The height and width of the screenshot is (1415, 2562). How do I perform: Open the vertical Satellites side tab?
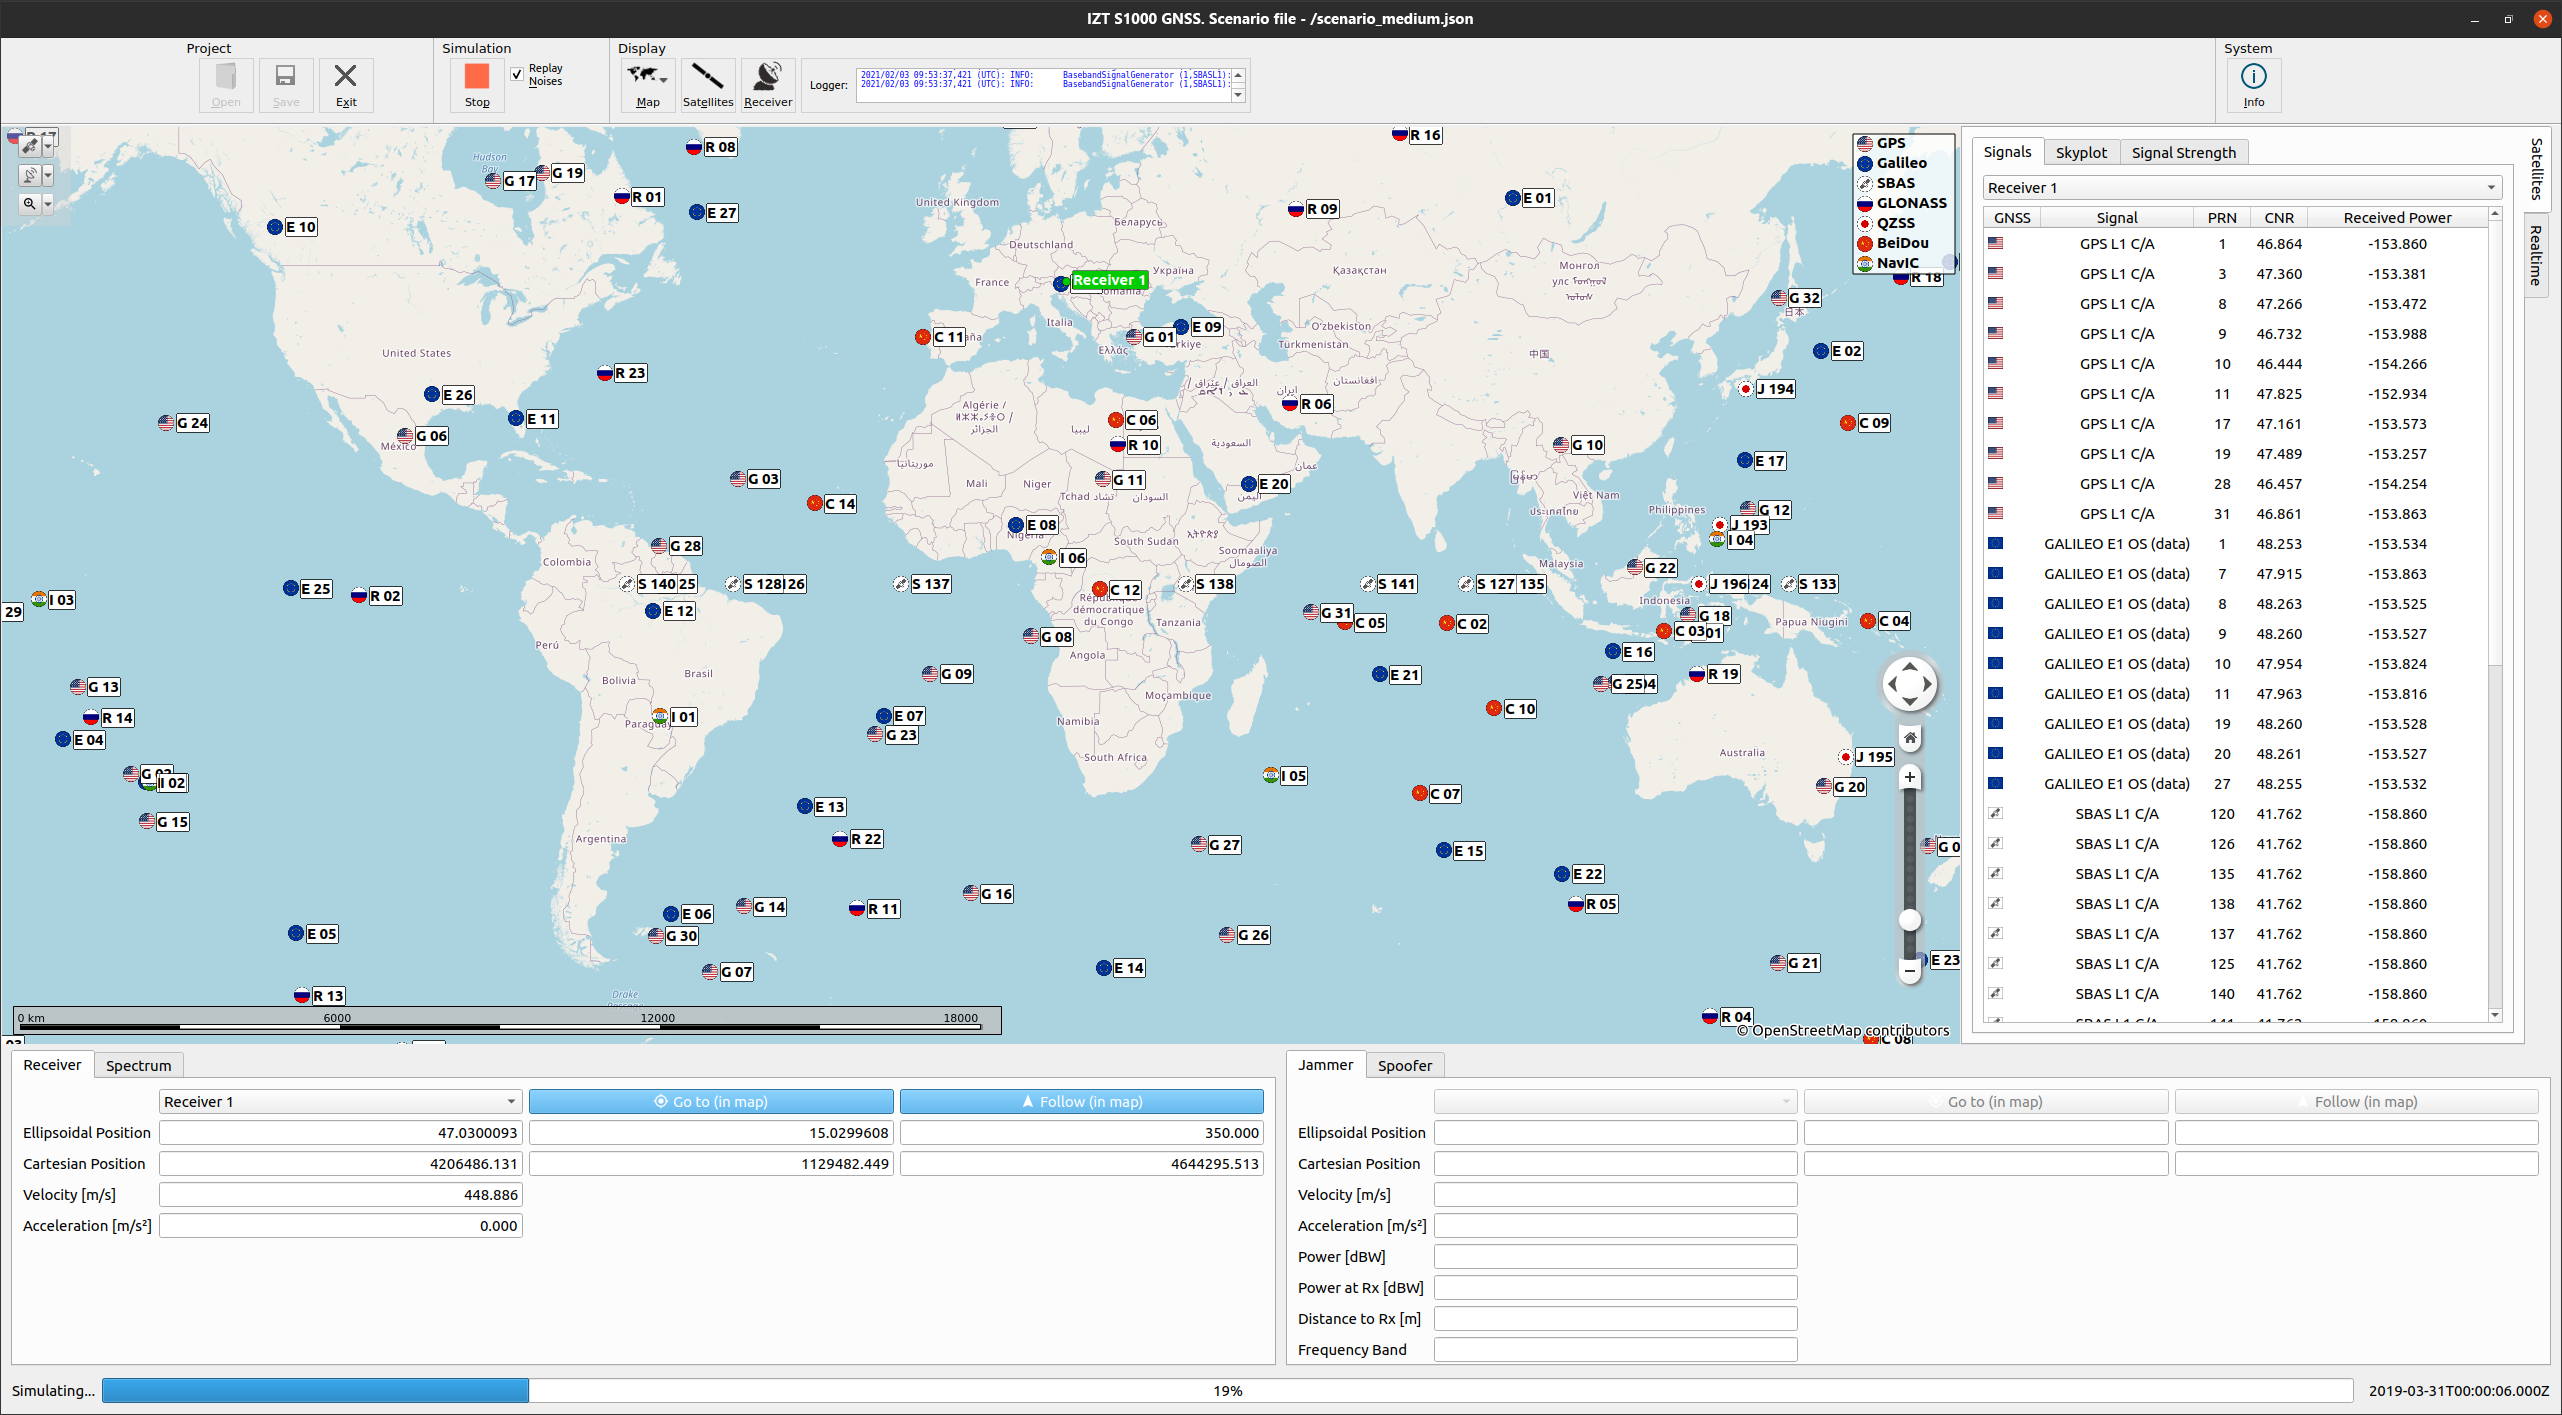[2535, 169]
